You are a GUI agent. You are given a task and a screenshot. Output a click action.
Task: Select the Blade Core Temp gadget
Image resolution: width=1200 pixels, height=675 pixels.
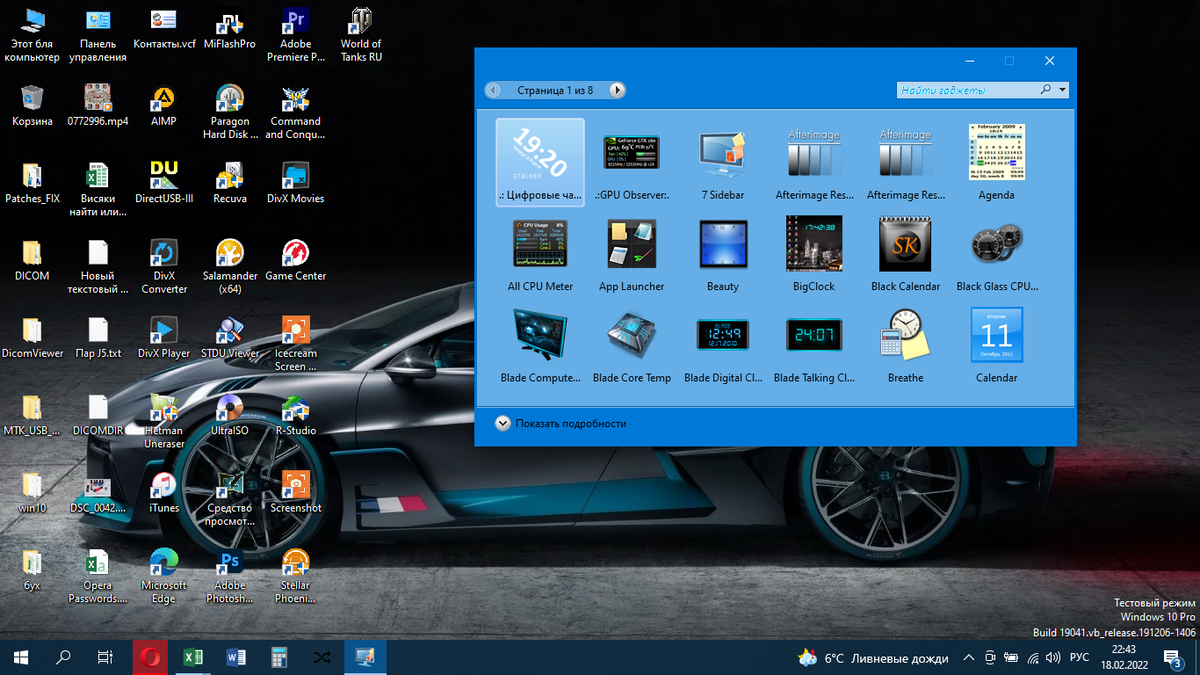coord(632,345)
